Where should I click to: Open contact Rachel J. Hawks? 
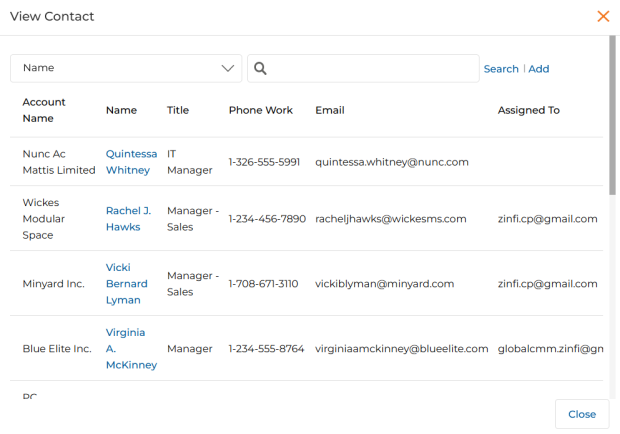(x=128, y=219)
